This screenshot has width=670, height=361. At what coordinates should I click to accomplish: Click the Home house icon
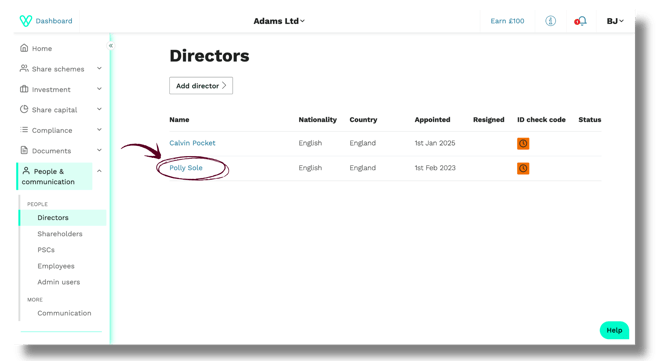[x=24, y=48]
